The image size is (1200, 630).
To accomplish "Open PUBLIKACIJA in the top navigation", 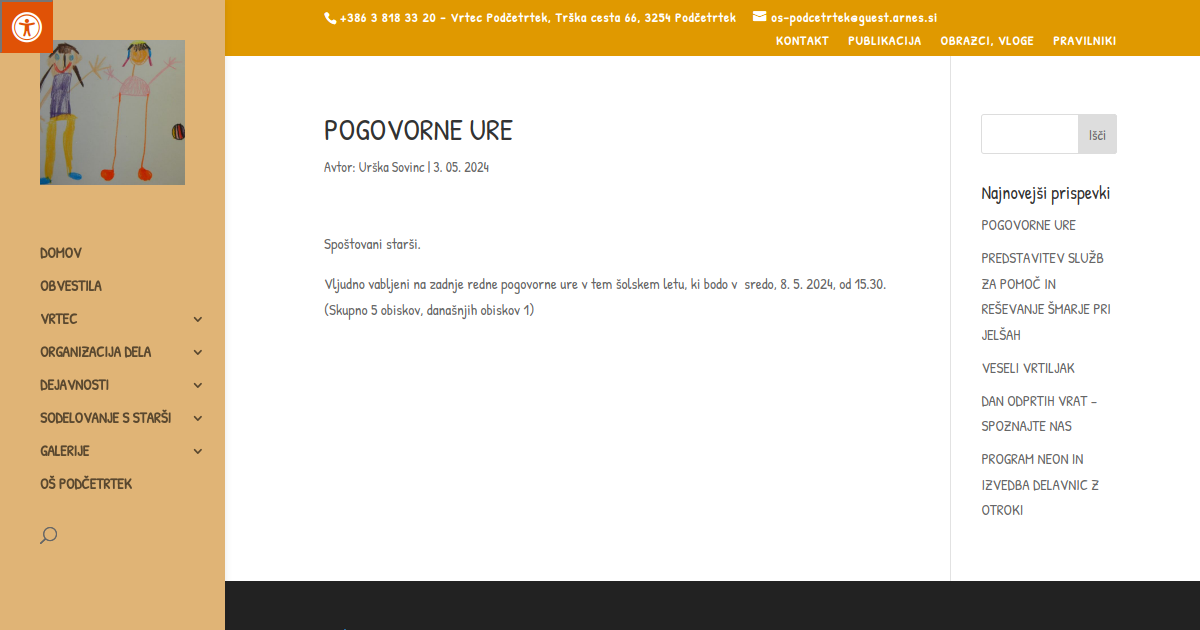I will coord(884,41).
